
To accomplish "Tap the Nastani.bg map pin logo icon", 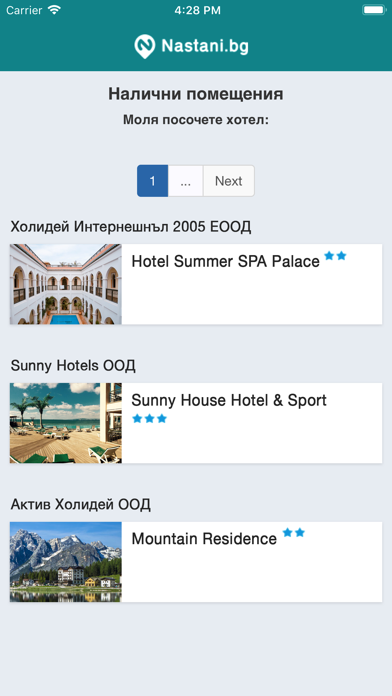I will pos(145,47).
